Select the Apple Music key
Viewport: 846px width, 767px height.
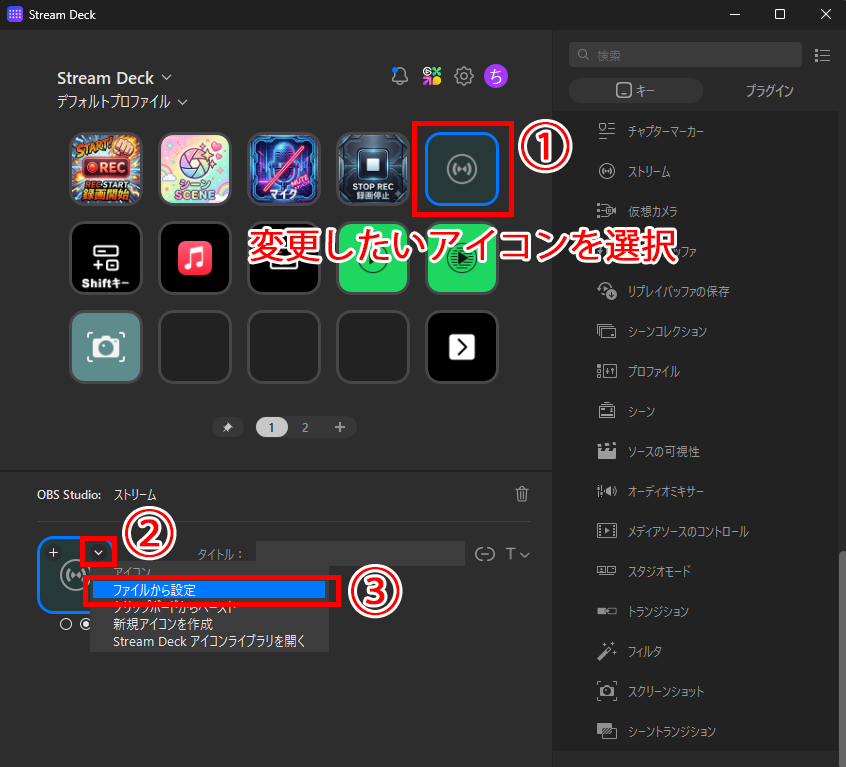(195, 258)
